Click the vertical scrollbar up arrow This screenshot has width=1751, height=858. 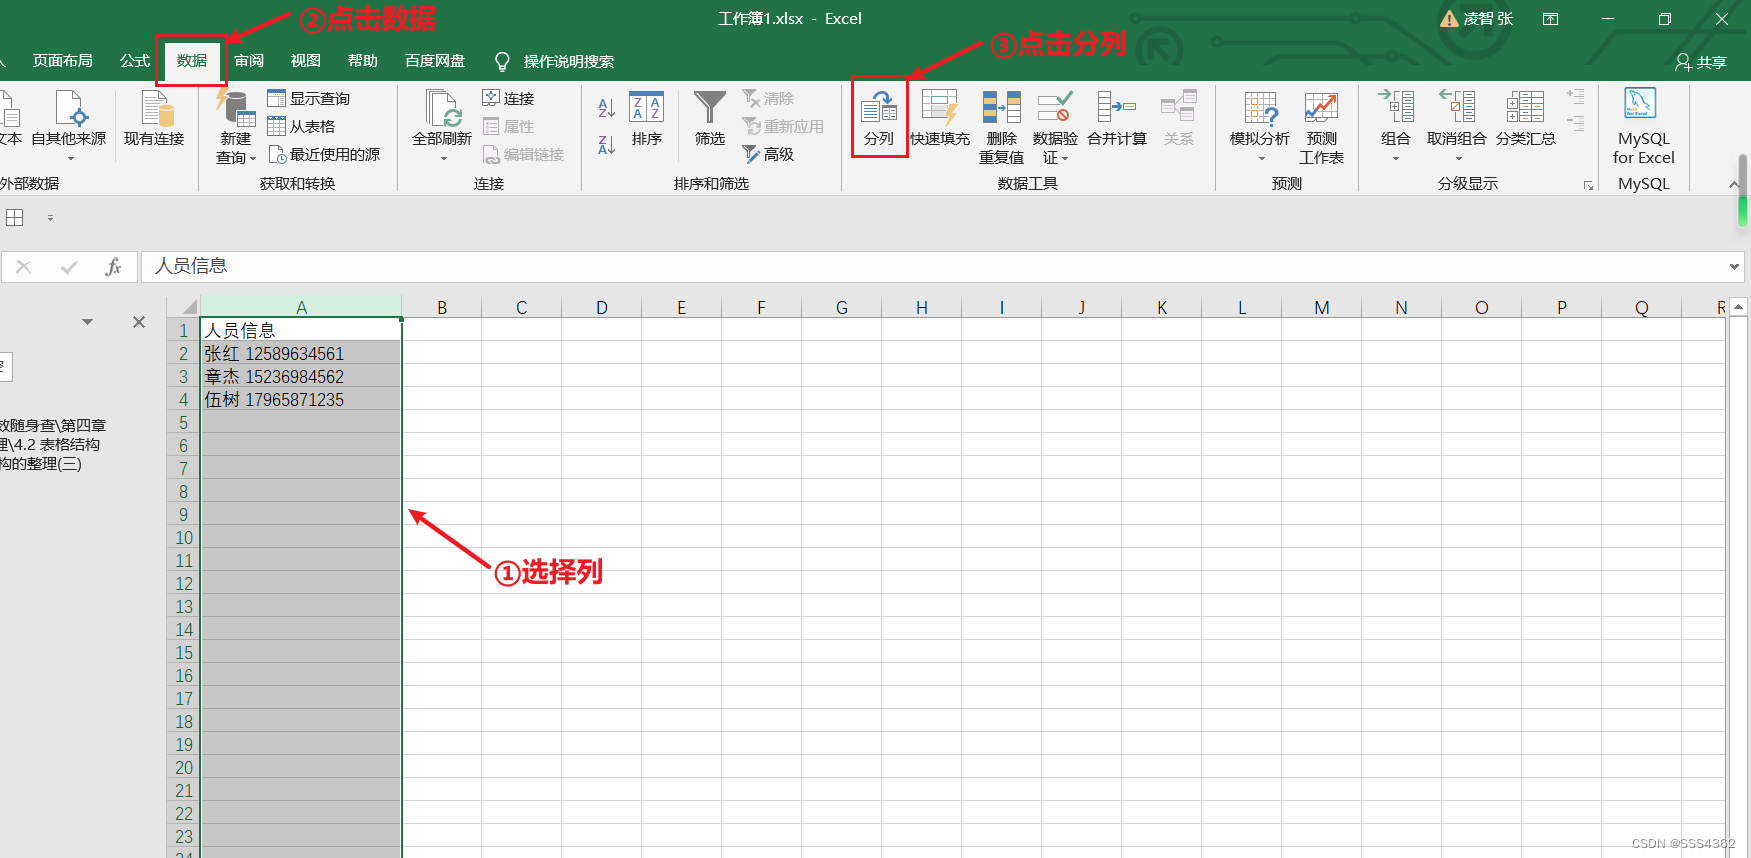pos(1739,307)
